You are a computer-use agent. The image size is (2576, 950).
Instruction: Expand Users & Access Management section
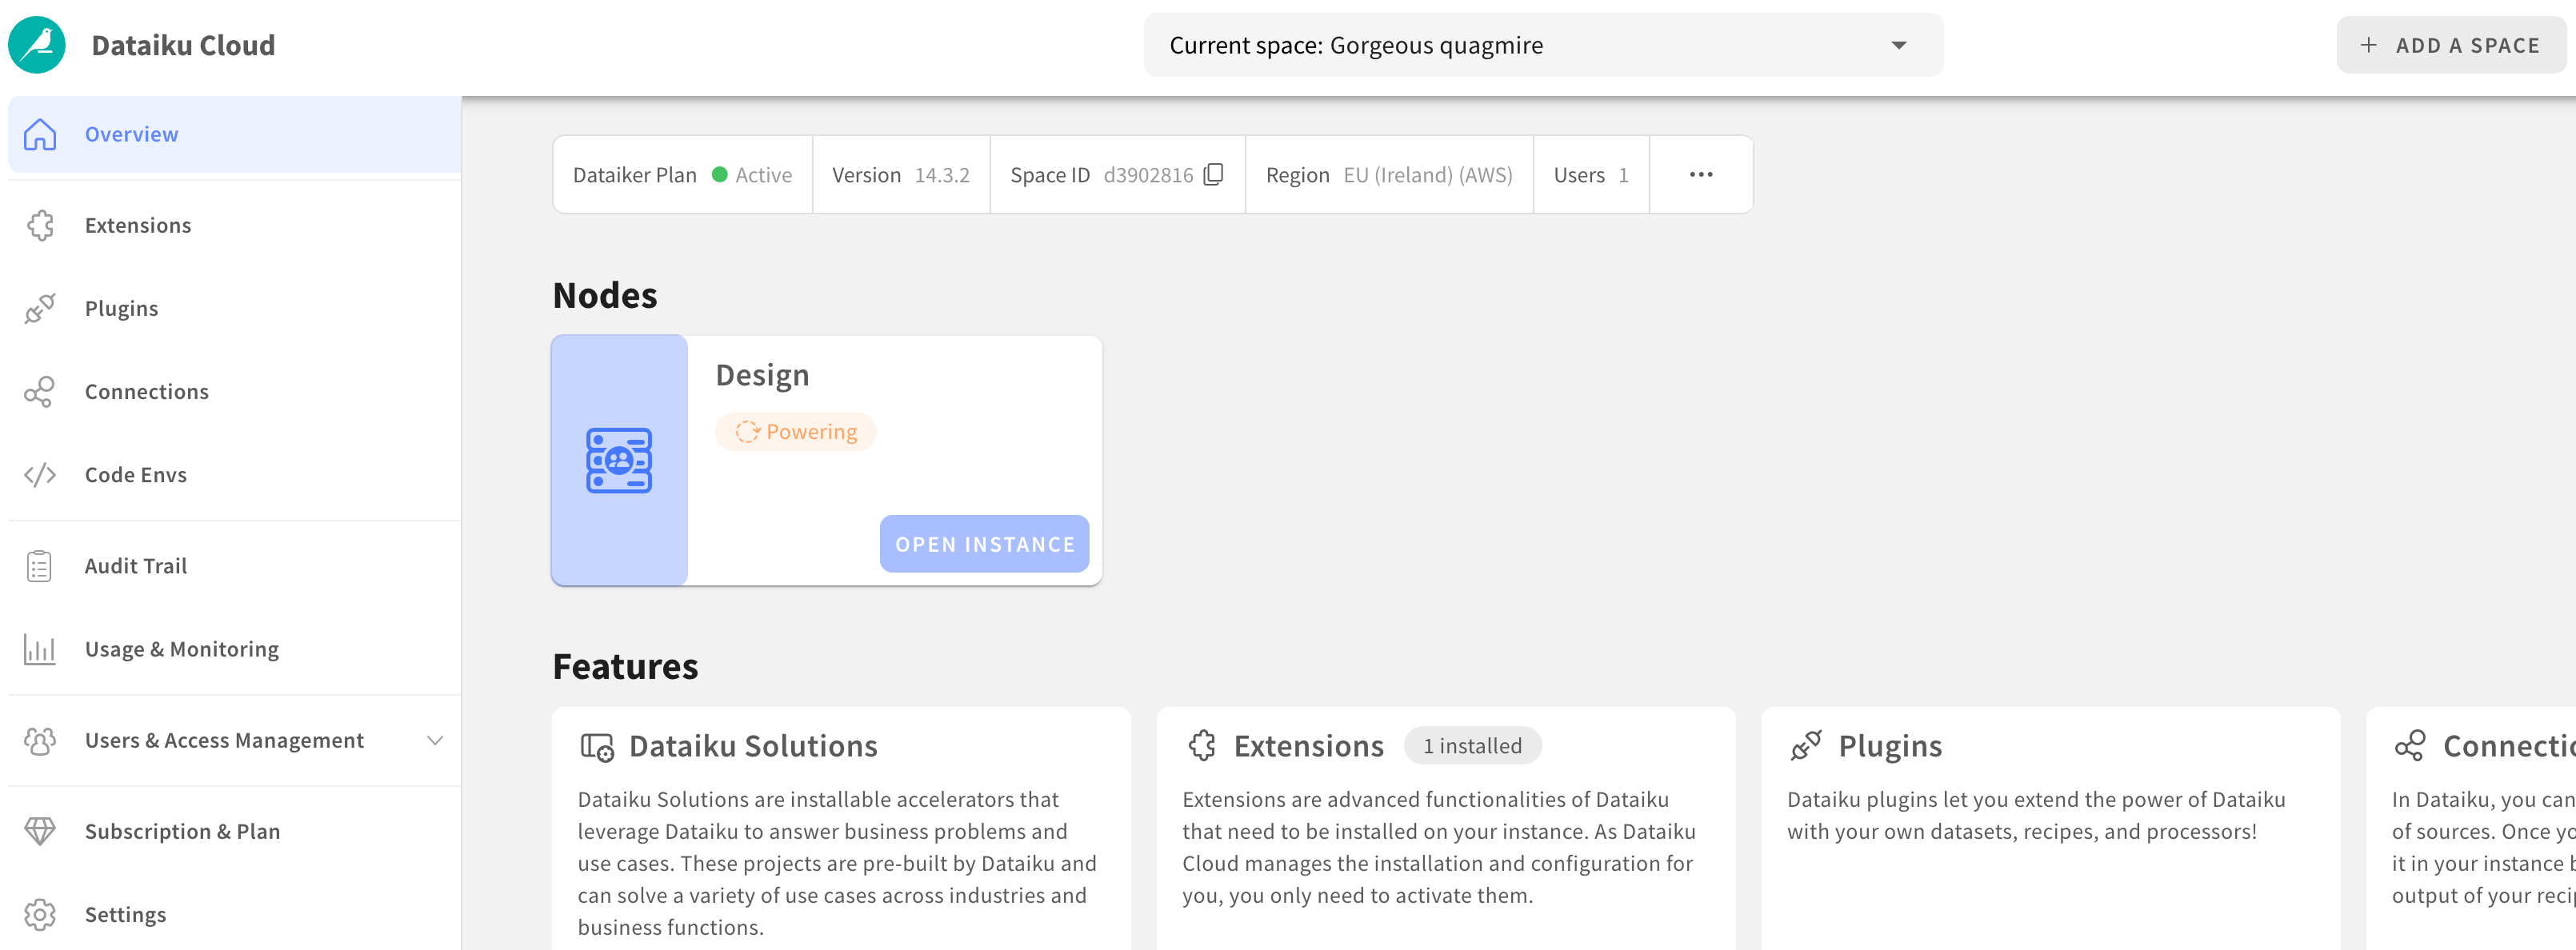(434, 740)
